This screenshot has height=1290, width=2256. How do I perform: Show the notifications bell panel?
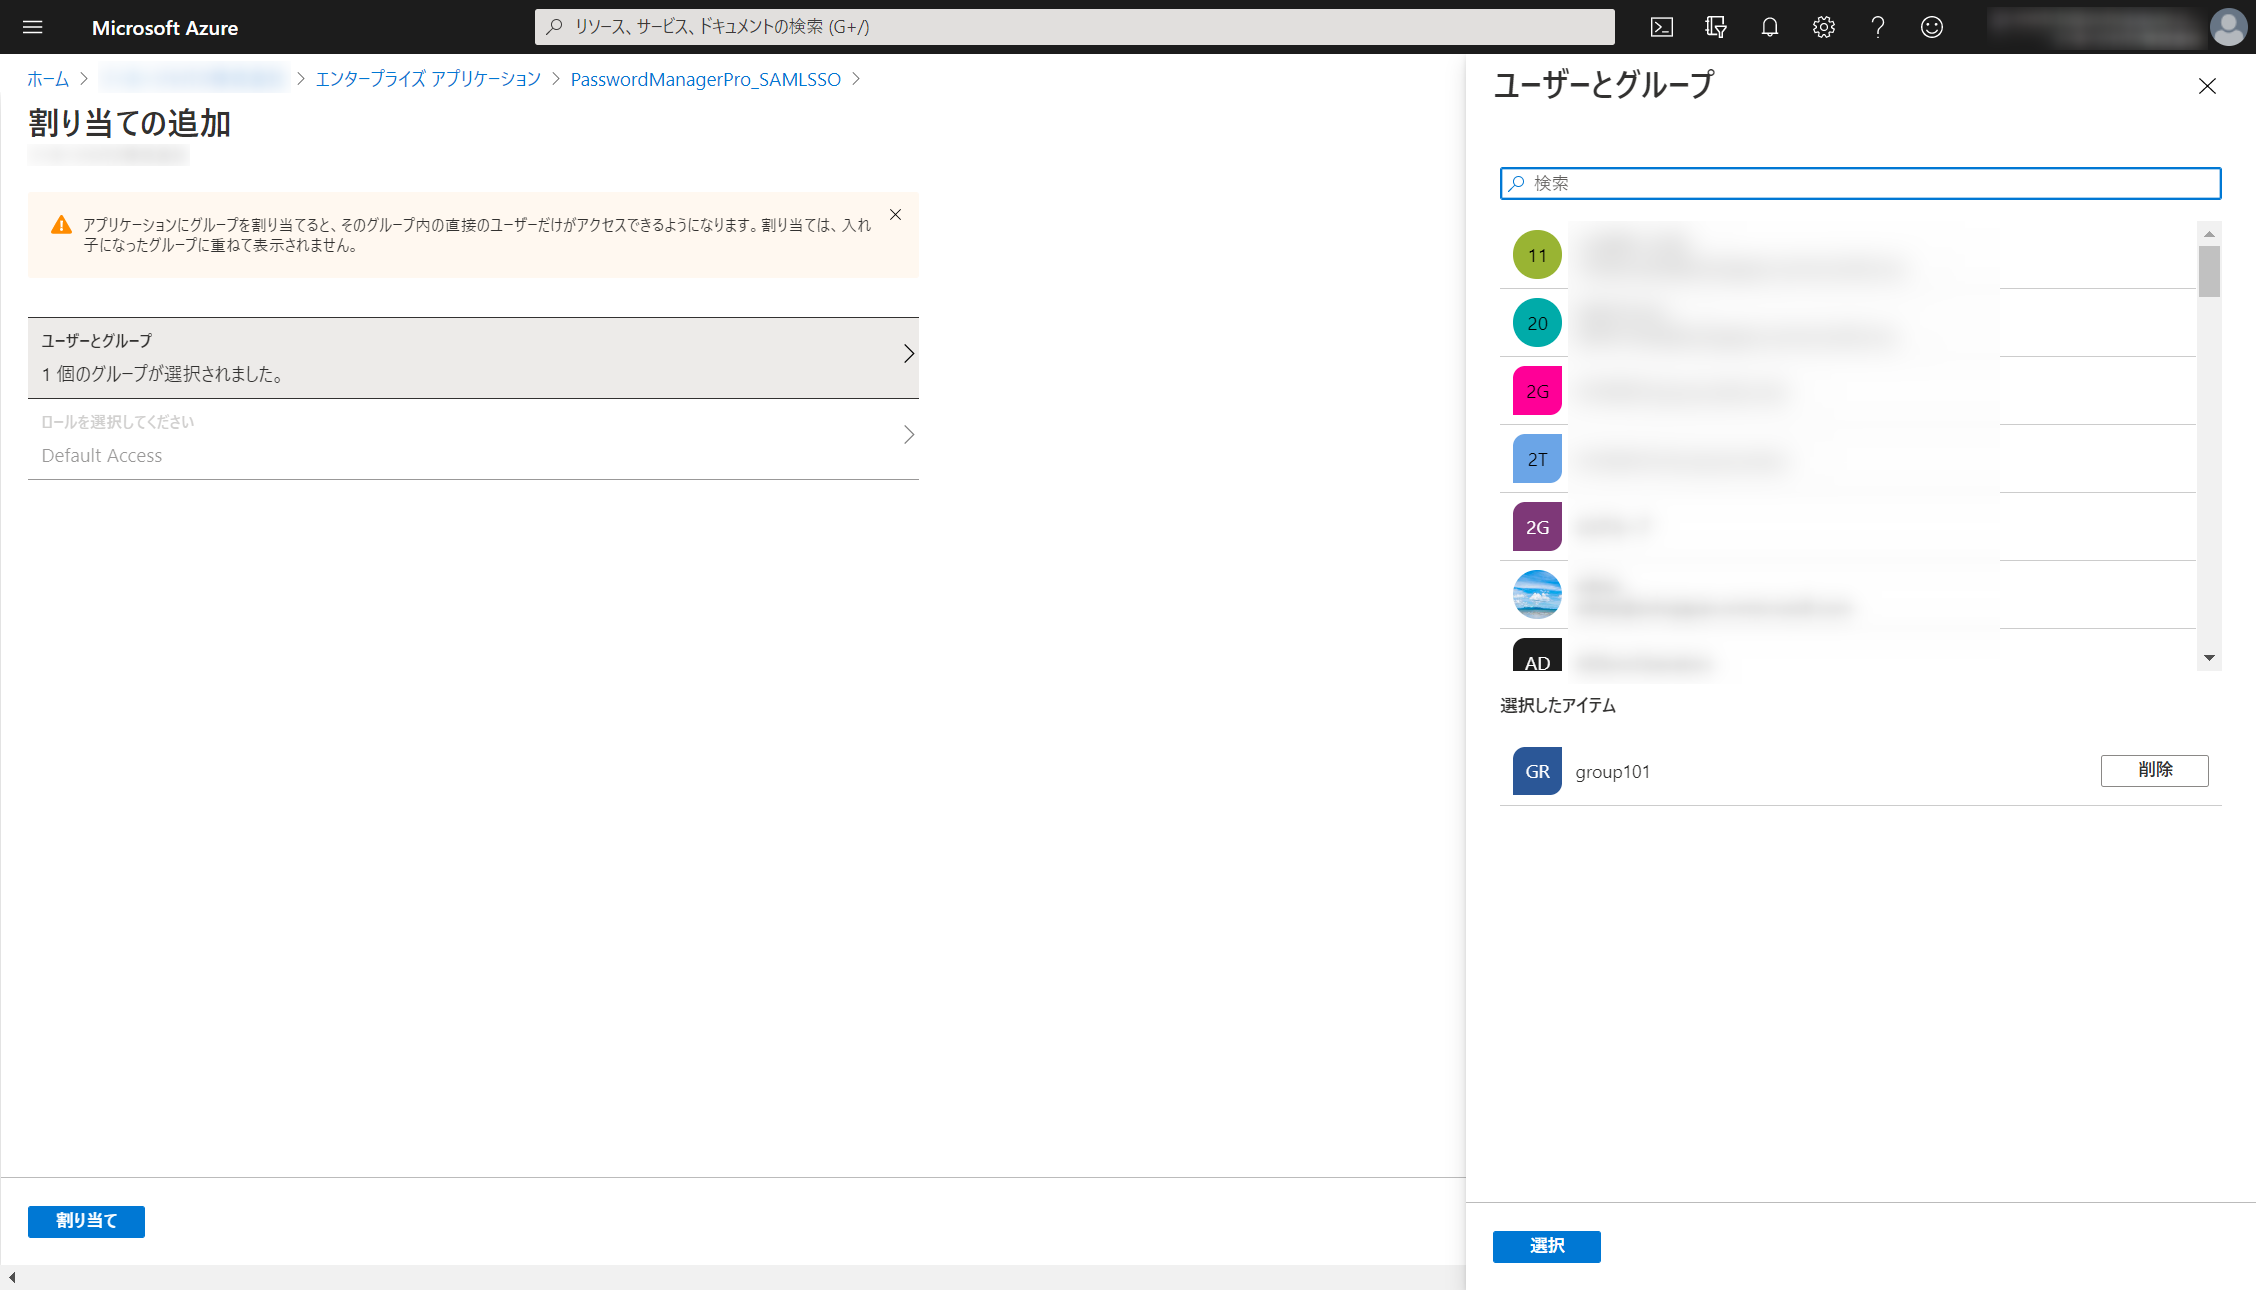tap(1769, 27)
